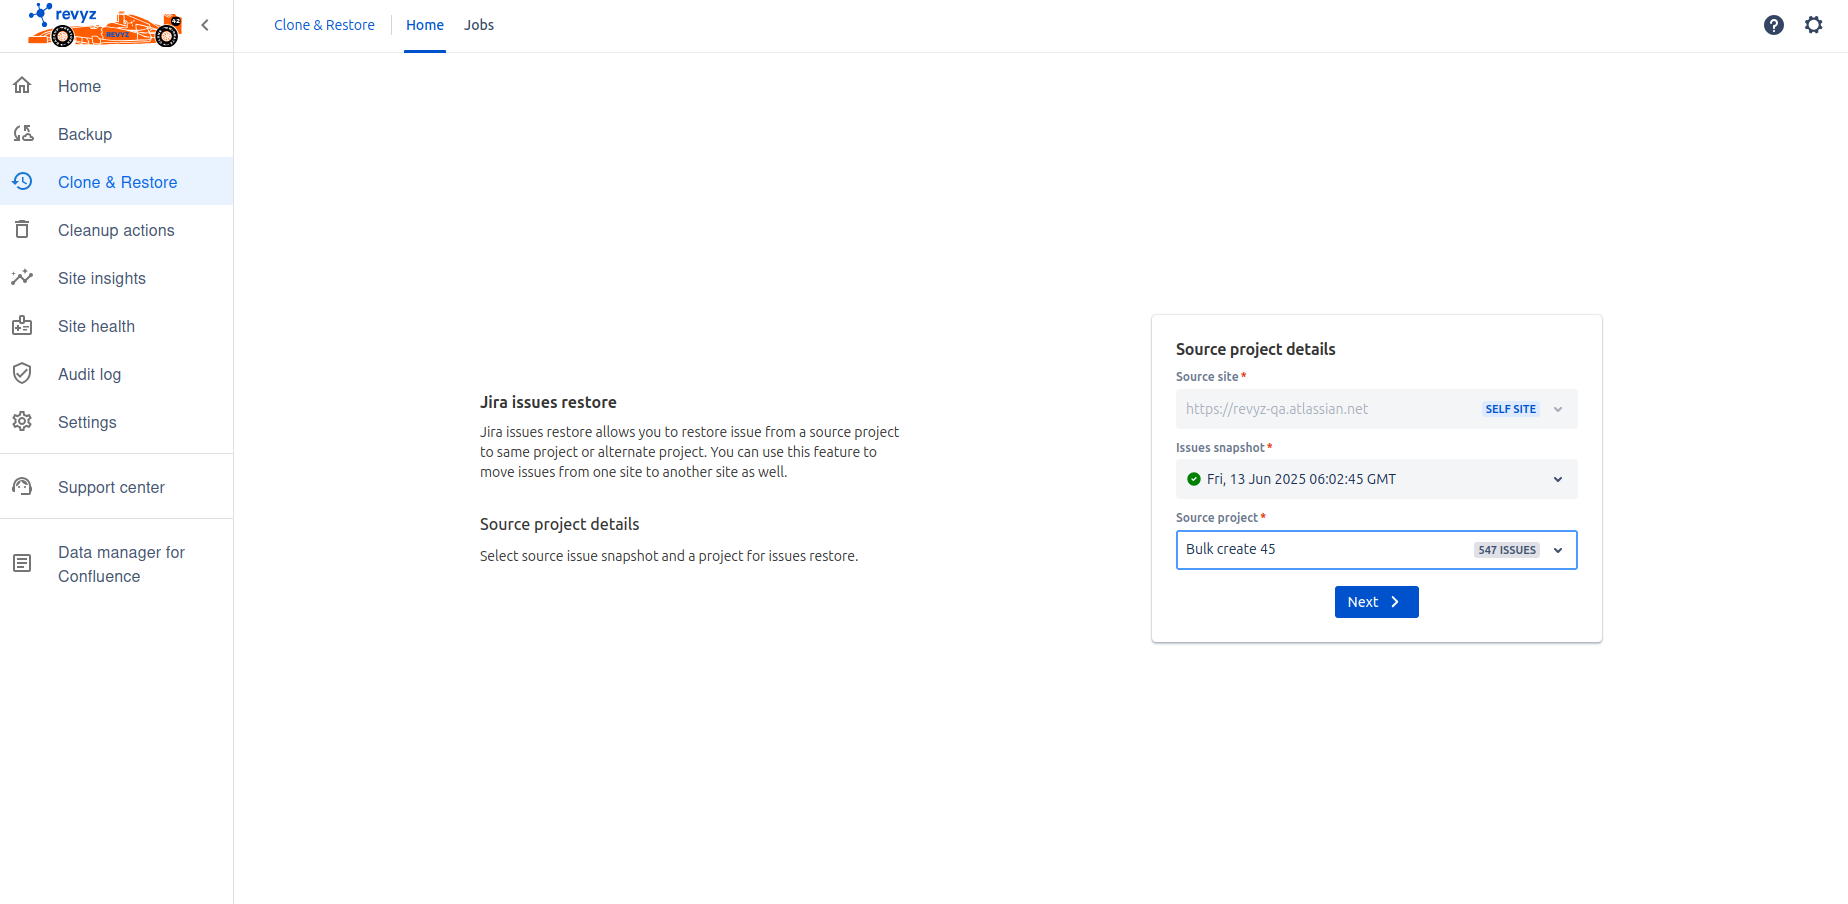Click the Site insights chart icon
Image resolution: width=1848 pixels, height=904 pixels.
pos(22,278)
